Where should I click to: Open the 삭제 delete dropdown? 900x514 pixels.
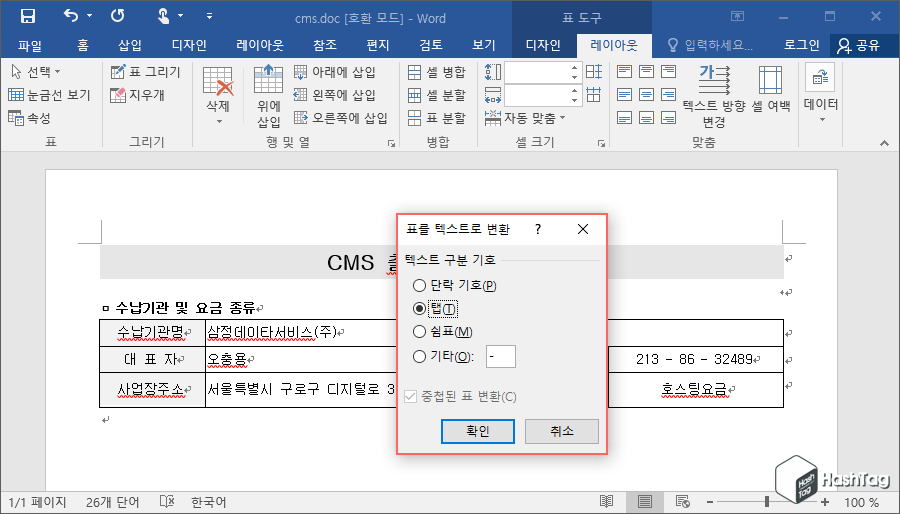pyautogui.click(x=218, y=96)
